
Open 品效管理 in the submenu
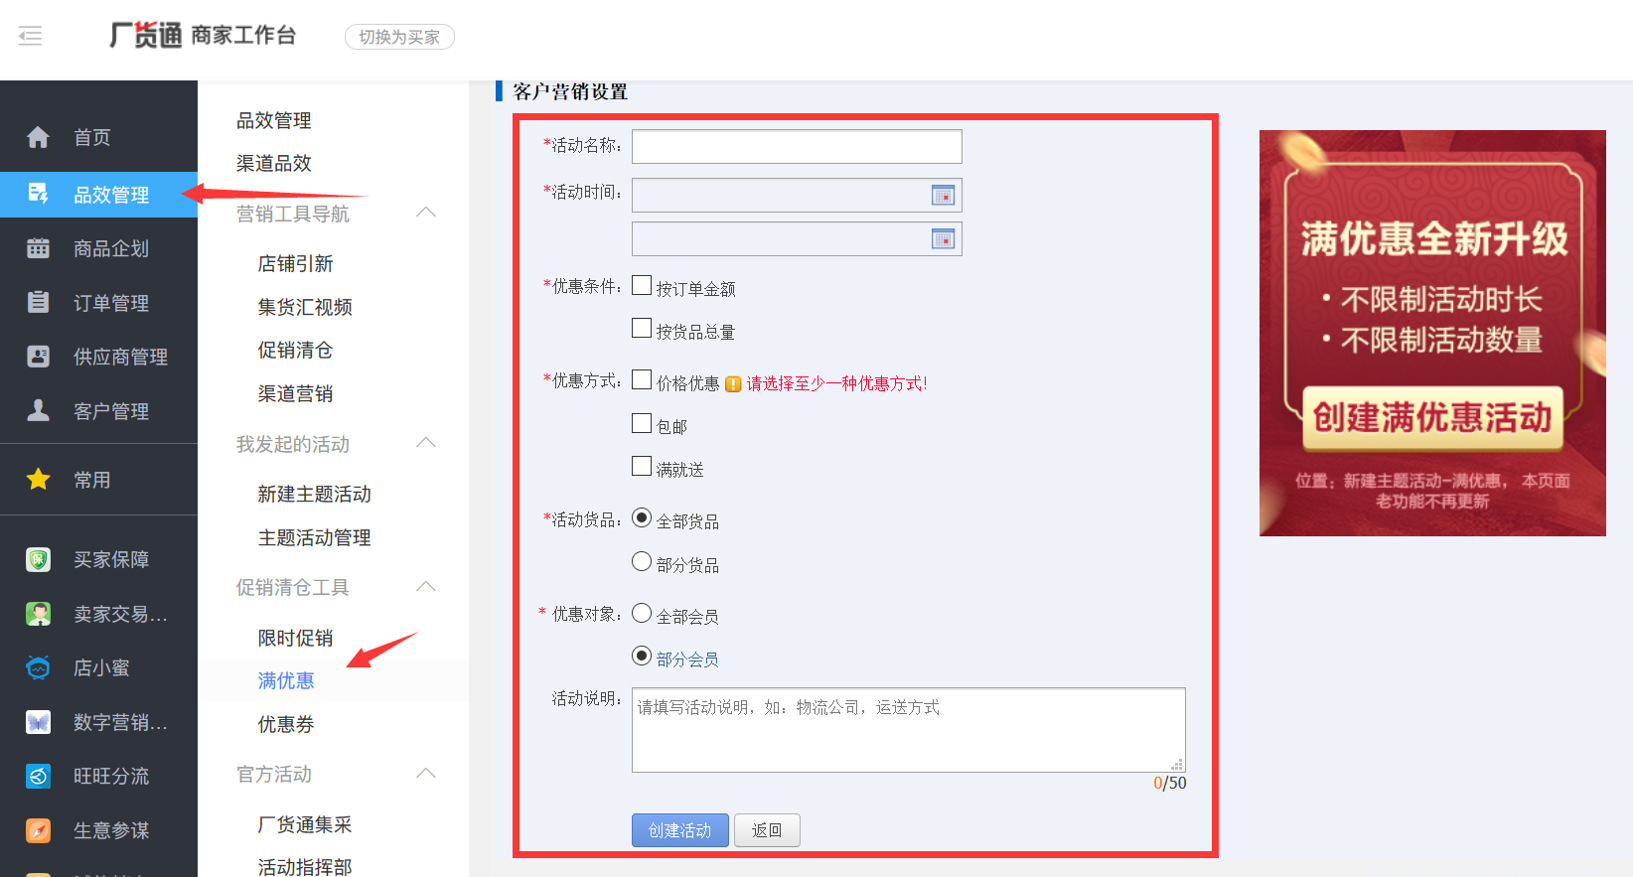[x=274, y=120]
